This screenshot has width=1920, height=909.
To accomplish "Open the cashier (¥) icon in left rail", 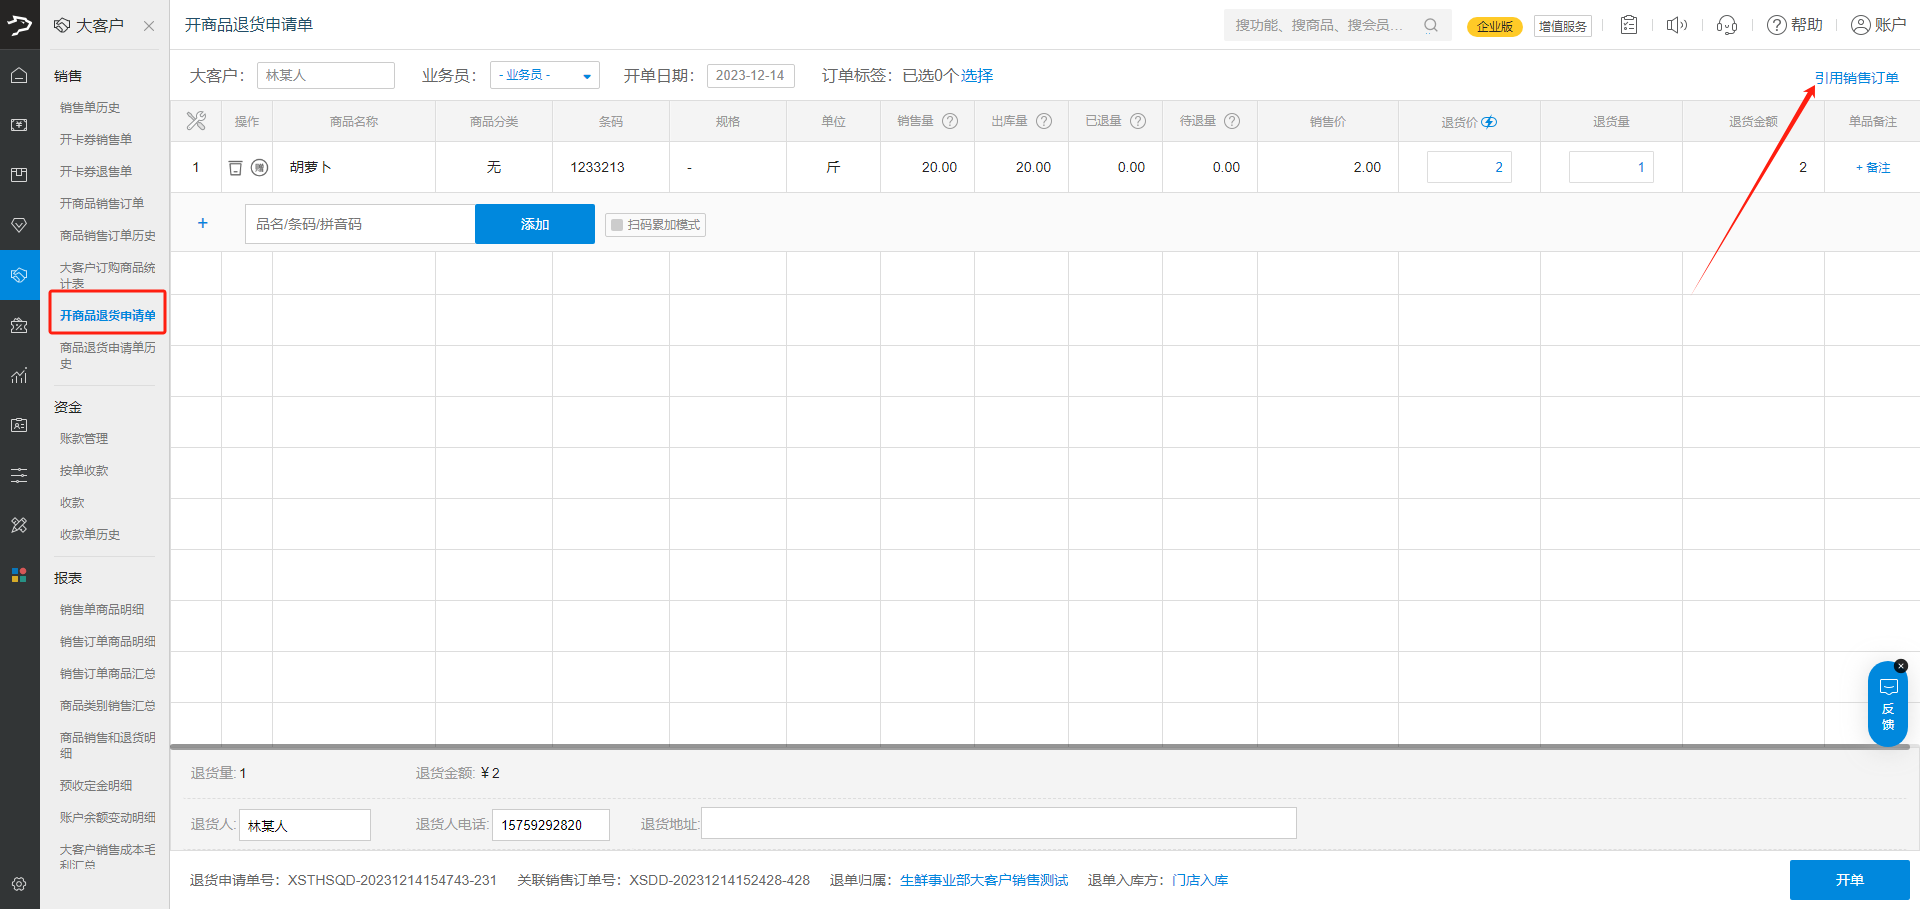I will 19,125.
